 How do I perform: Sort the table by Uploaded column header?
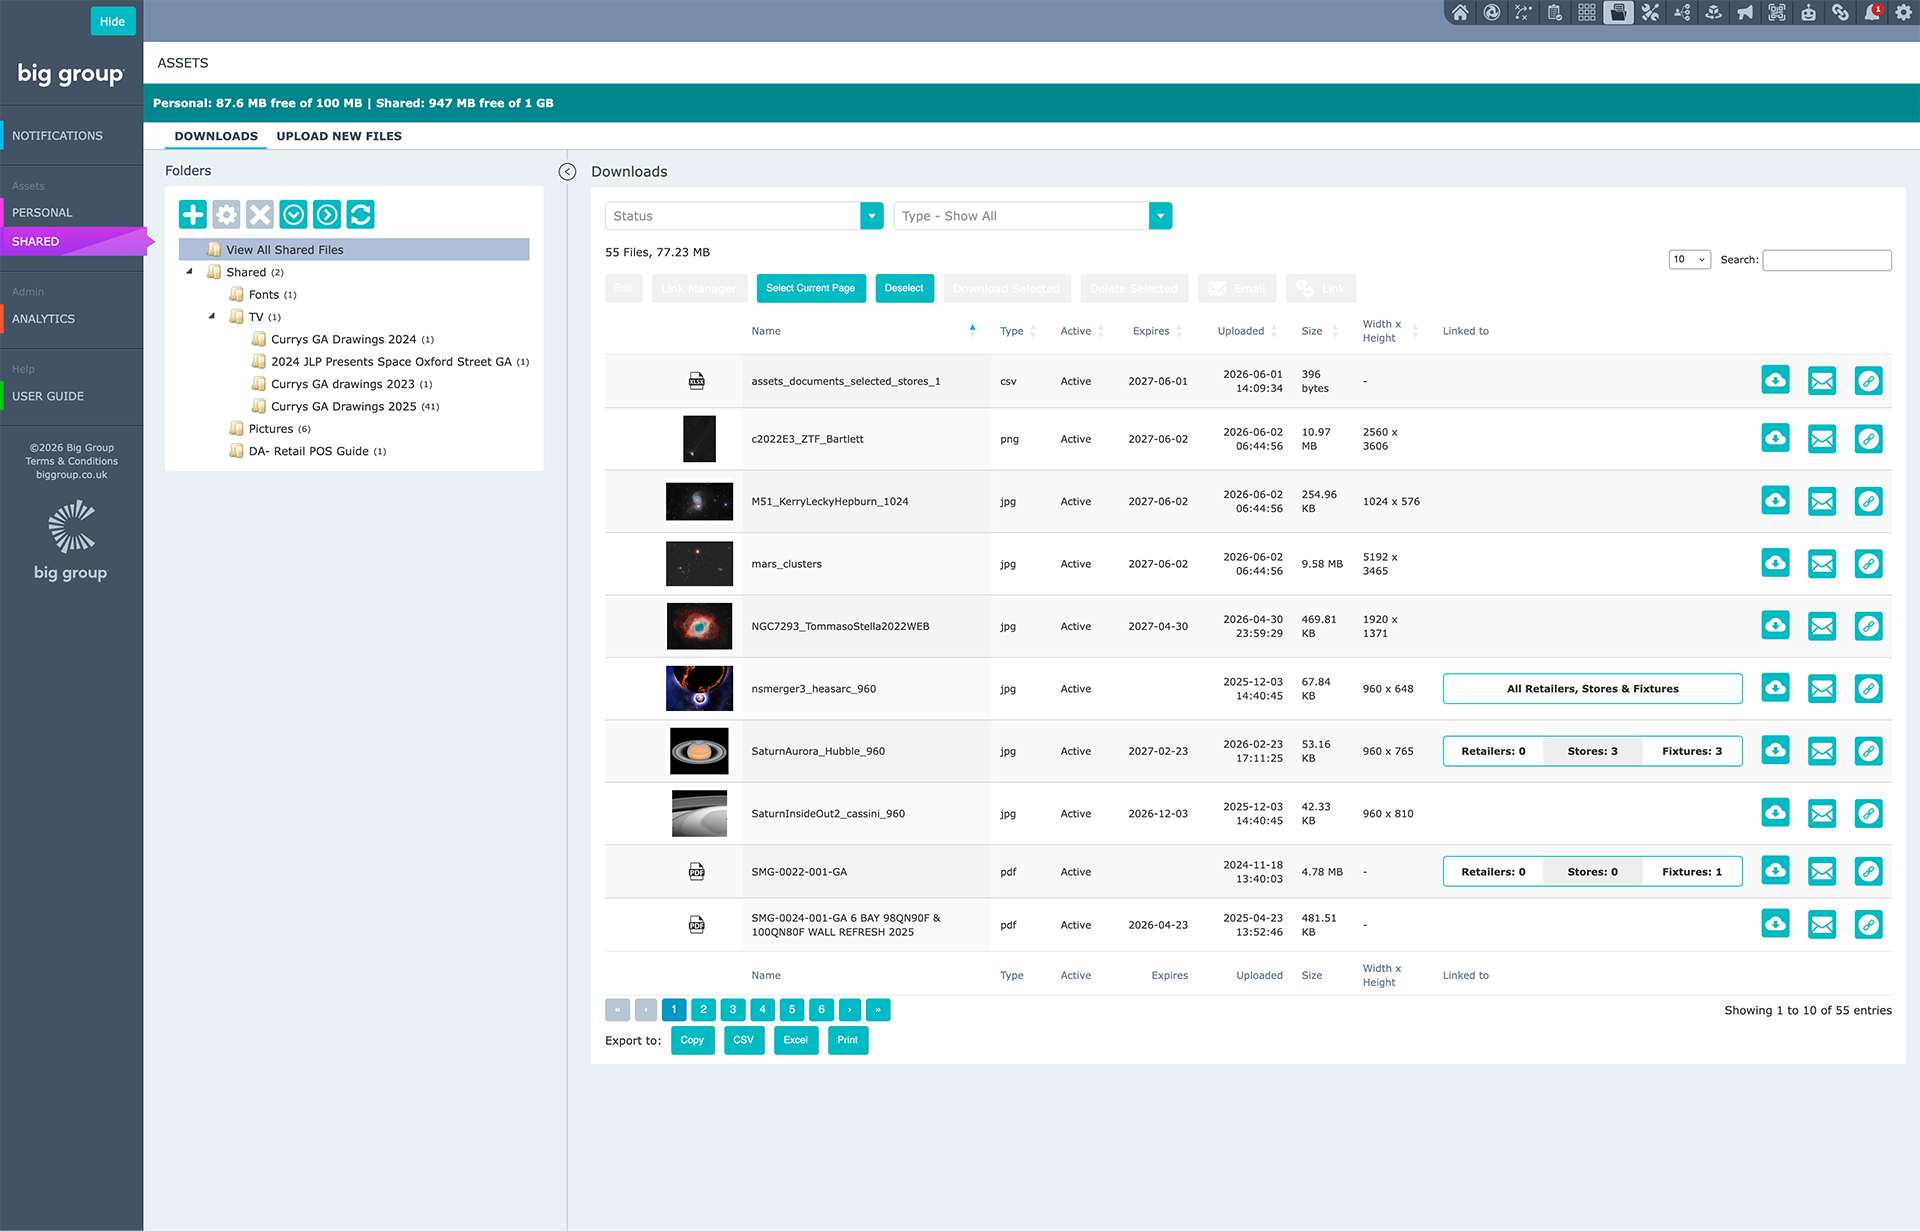(x=1241, y=331)
